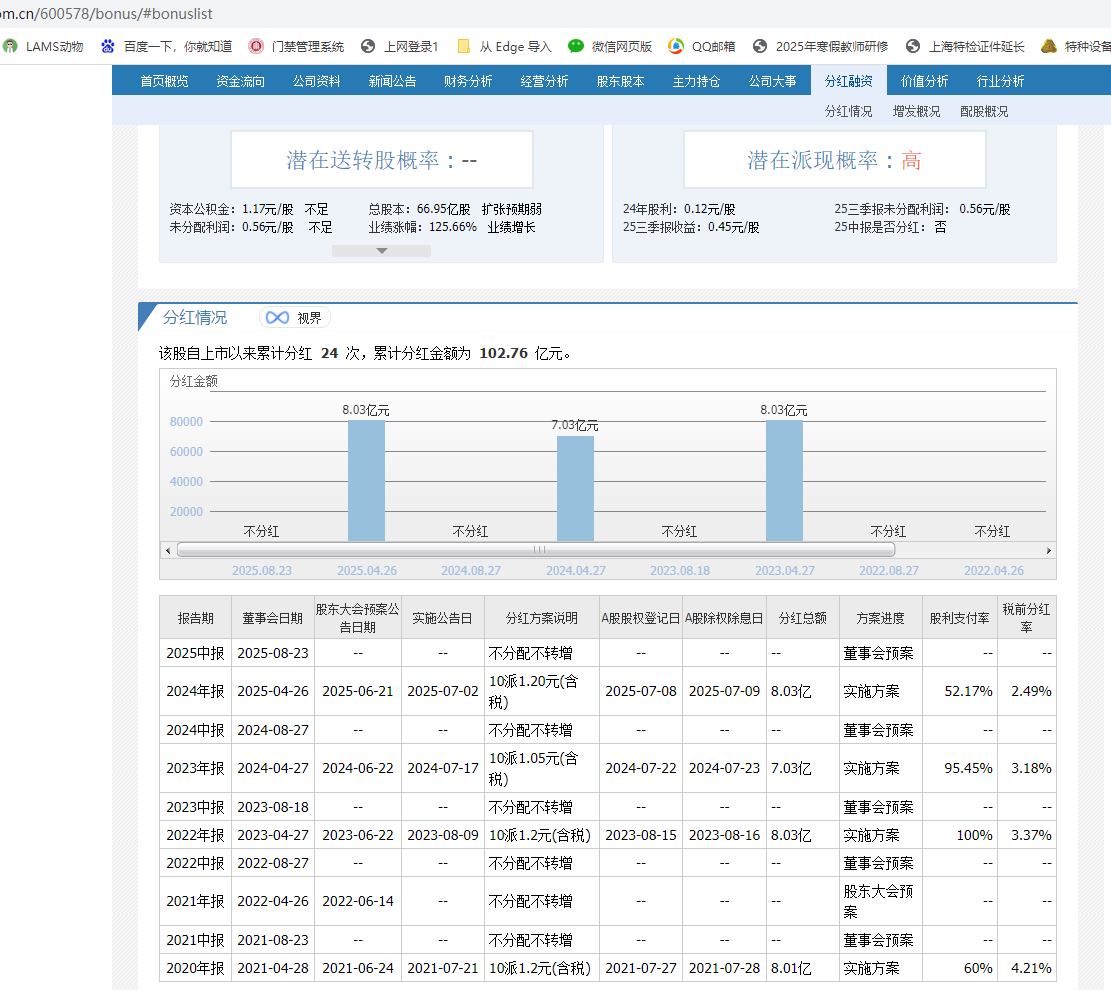Click the chart scrollbar right arrow
1111x990 pixels.
point(1048,550)
